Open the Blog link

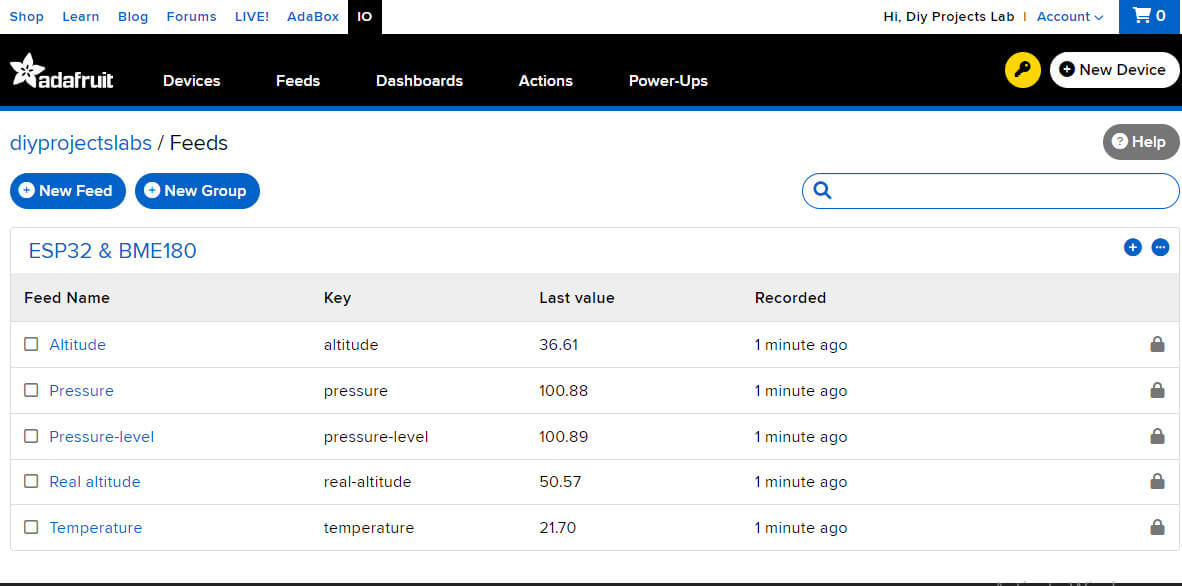pyautogui.click(x=133, y=17)
